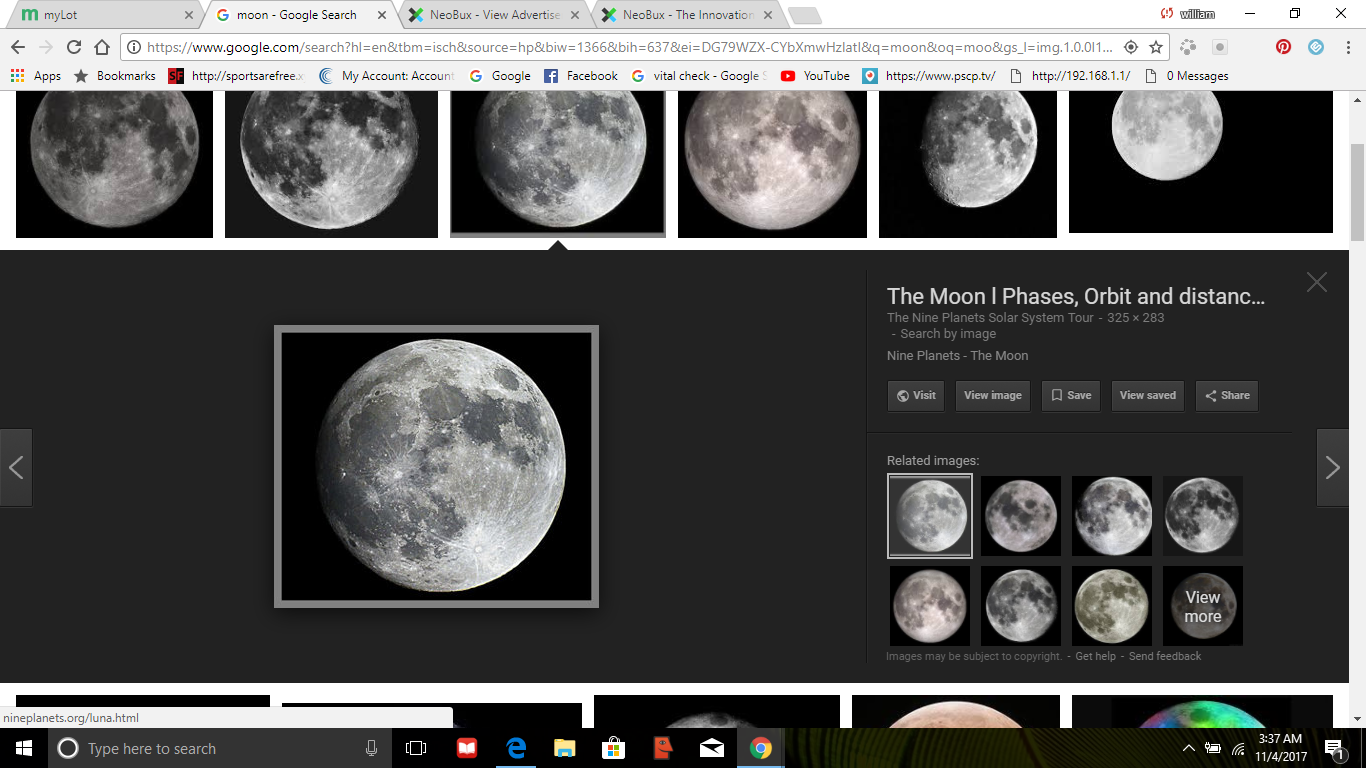
Task: Open the Google bookmark
Action: 500,76
